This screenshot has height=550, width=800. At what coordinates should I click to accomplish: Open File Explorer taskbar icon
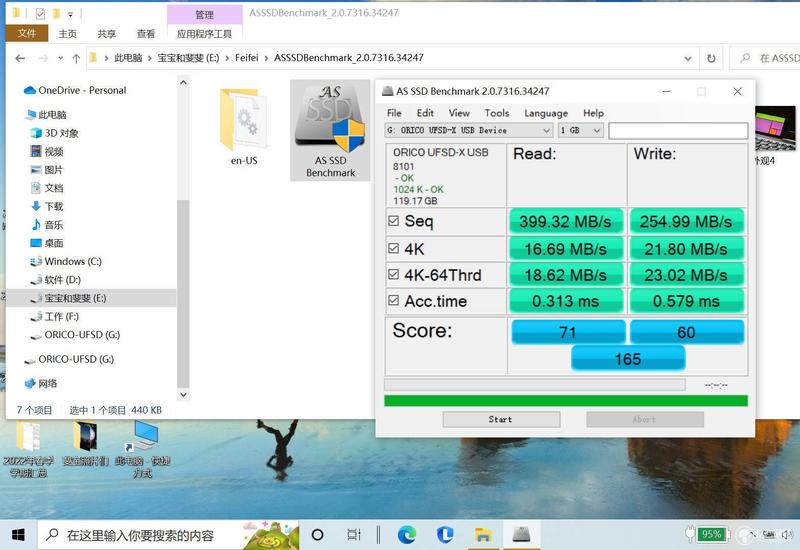pyautogui.click(x=483, y=535)
